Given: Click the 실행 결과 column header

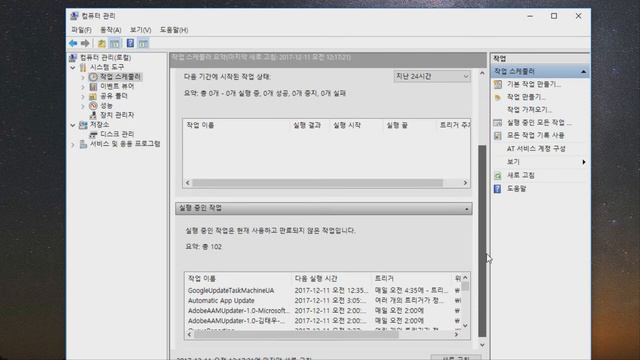Looking at the screenshot, I should [x=307, y=125].
